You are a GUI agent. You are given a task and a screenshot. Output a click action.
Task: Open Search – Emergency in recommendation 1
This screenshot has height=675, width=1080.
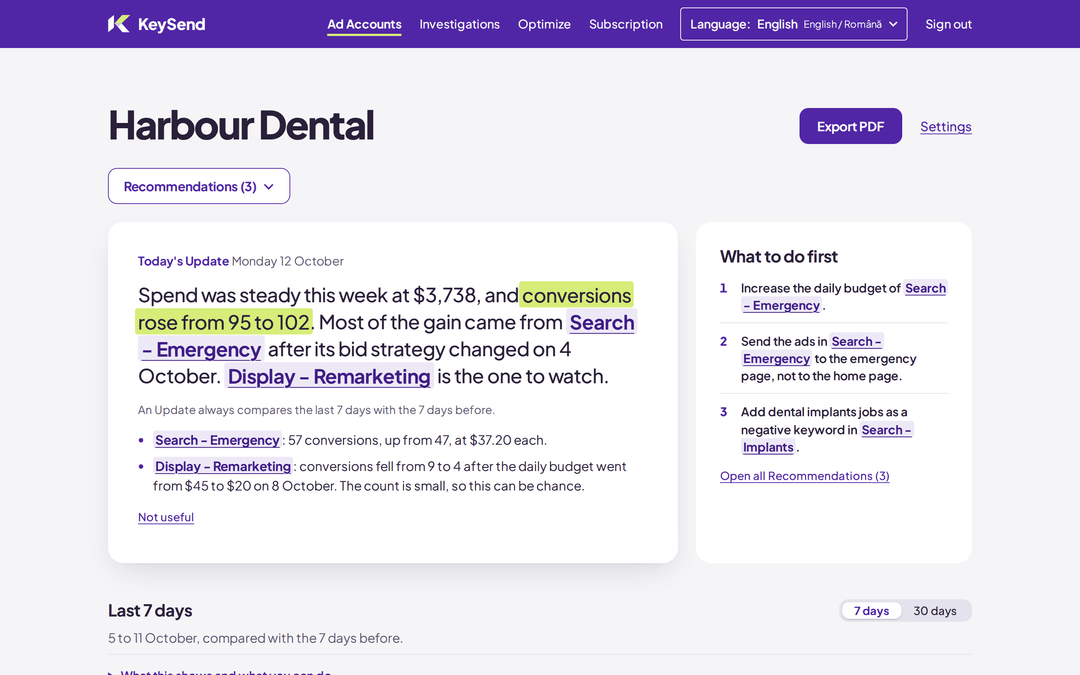[925, 288]
